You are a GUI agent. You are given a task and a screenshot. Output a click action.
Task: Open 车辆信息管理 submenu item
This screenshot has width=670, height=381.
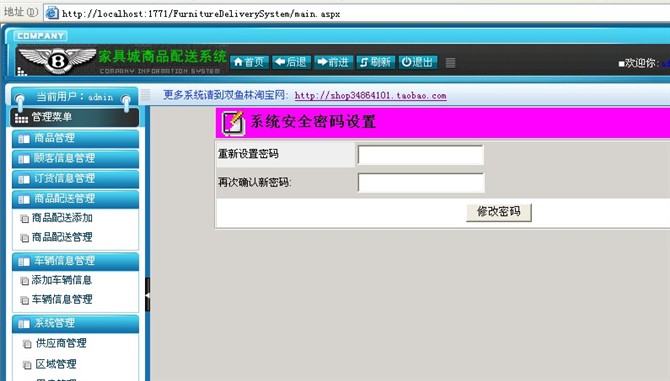(62, 299)
